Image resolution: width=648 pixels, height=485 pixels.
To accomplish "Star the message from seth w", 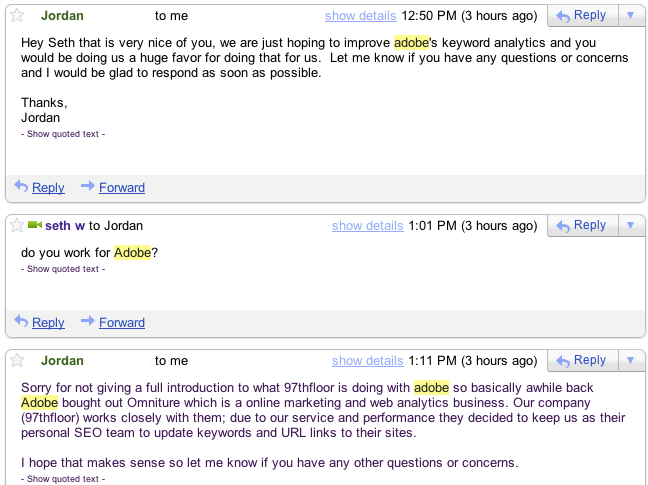I will point(16,226).
